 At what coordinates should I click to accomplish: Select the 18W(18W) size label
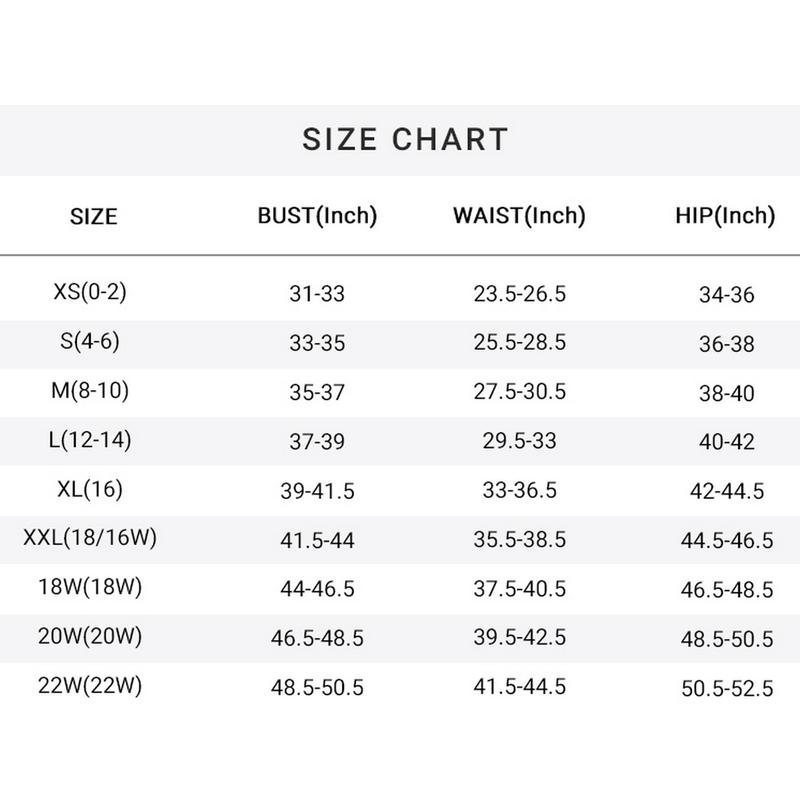point(90,587)
